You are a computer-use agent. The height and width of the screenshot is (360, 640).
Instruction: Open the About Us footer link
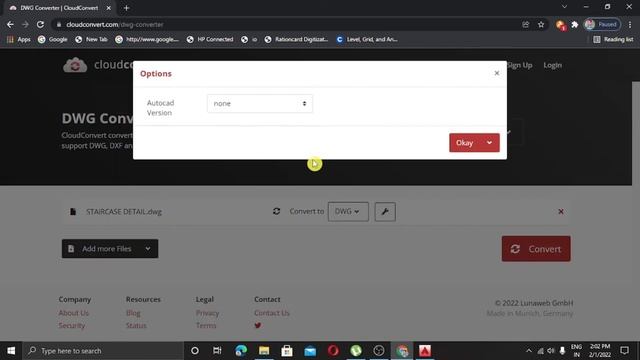click(x=73, y=313)
